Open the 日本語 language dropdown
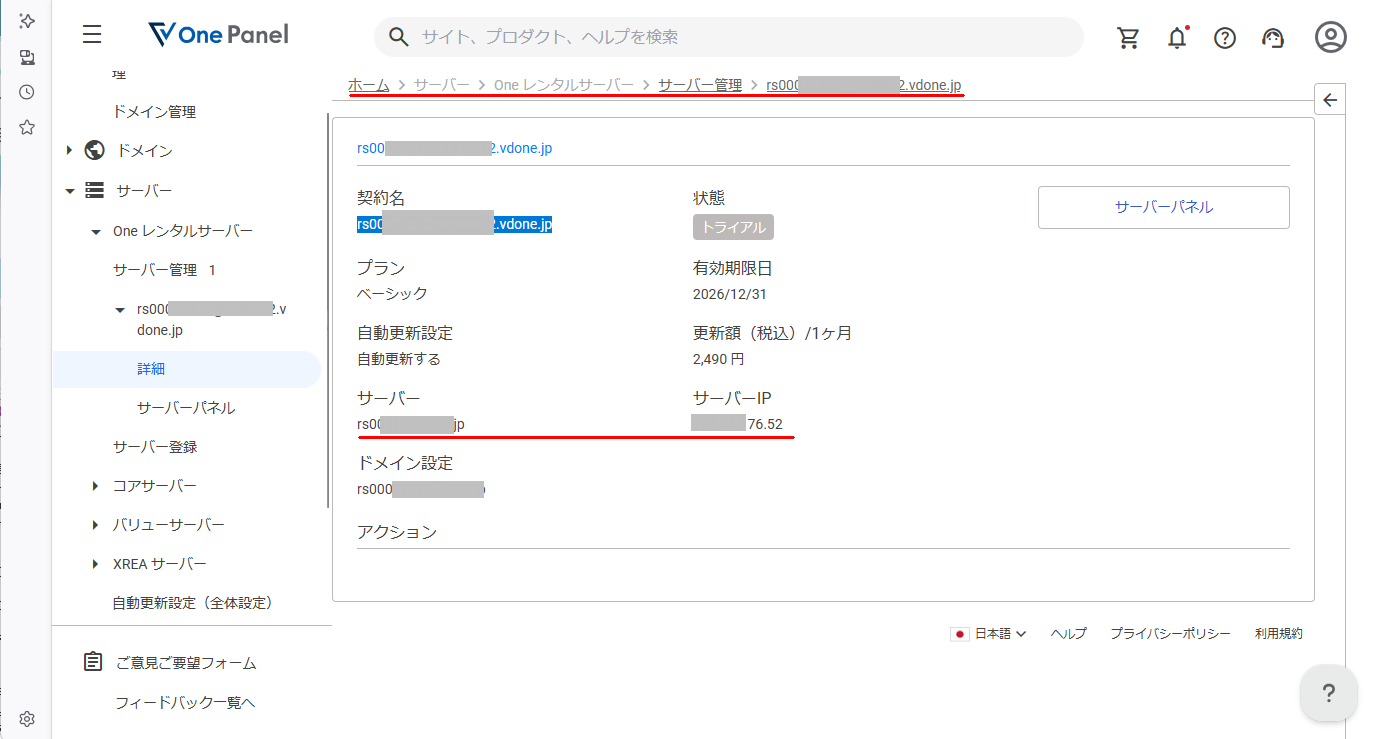The width and height of the screenshot is (1373, 739). [988, 633]
